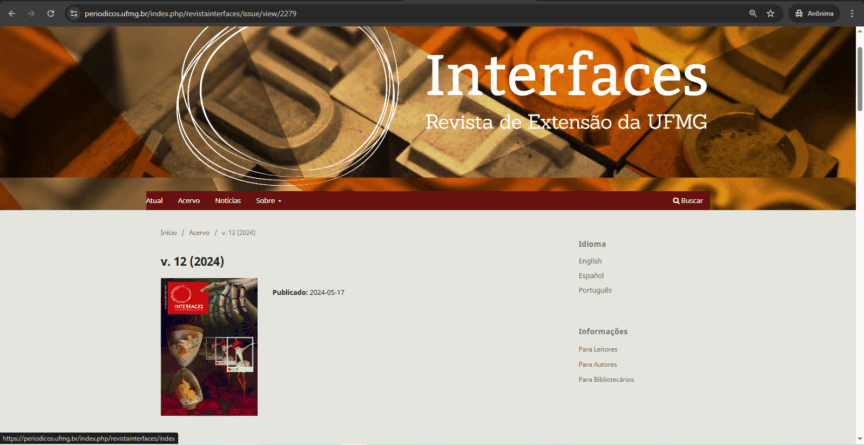Click the Buscar search link

688,201
